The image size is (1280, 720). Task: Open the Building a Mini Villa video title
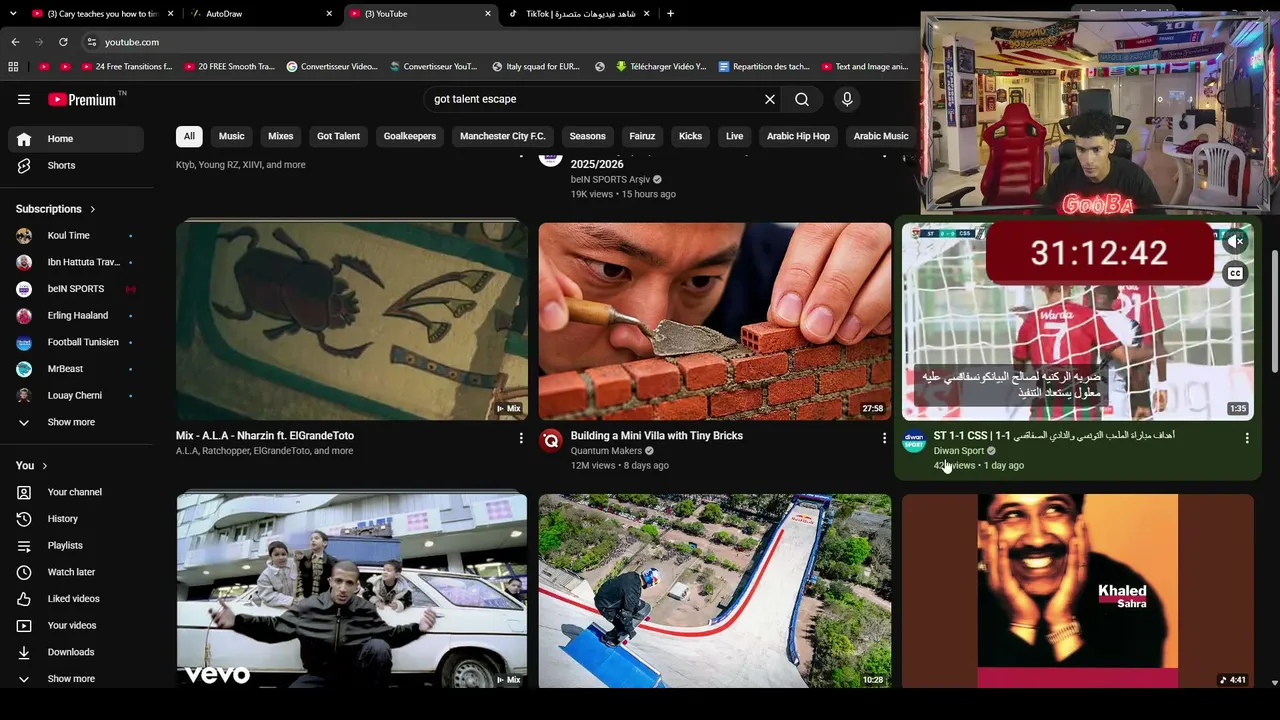click(657, 436)
